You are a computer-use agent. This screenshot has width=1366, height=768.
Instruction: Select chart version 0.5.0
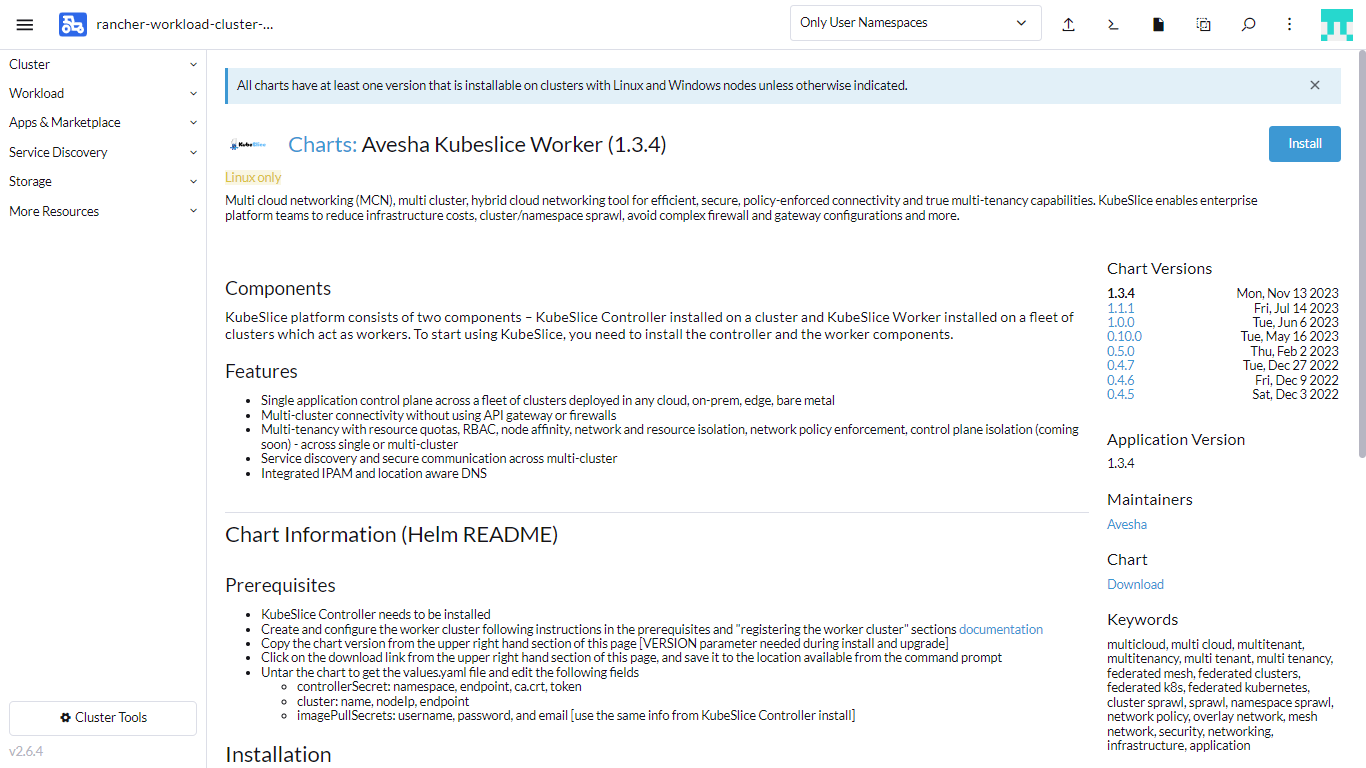tap(1121, 352)
